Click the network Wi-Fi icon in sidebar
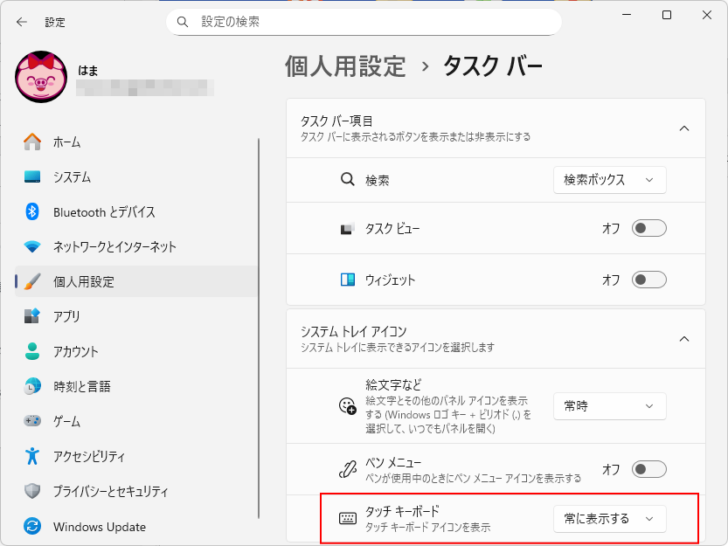 [x=32, y=247]
